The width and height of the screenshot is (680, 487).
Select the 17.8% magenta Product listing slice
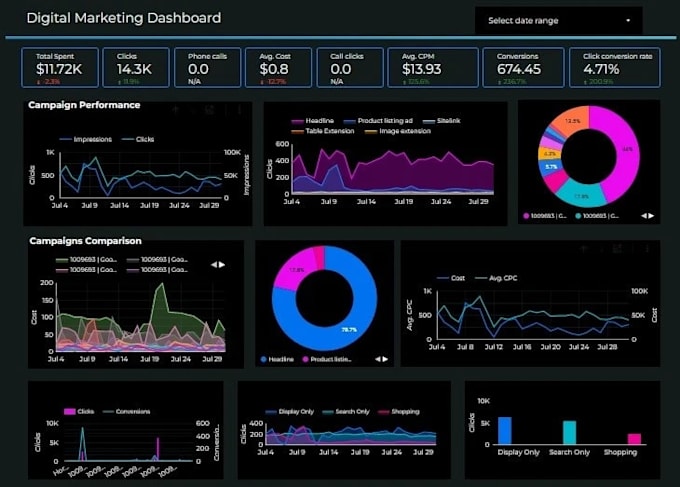coord(296,269)
